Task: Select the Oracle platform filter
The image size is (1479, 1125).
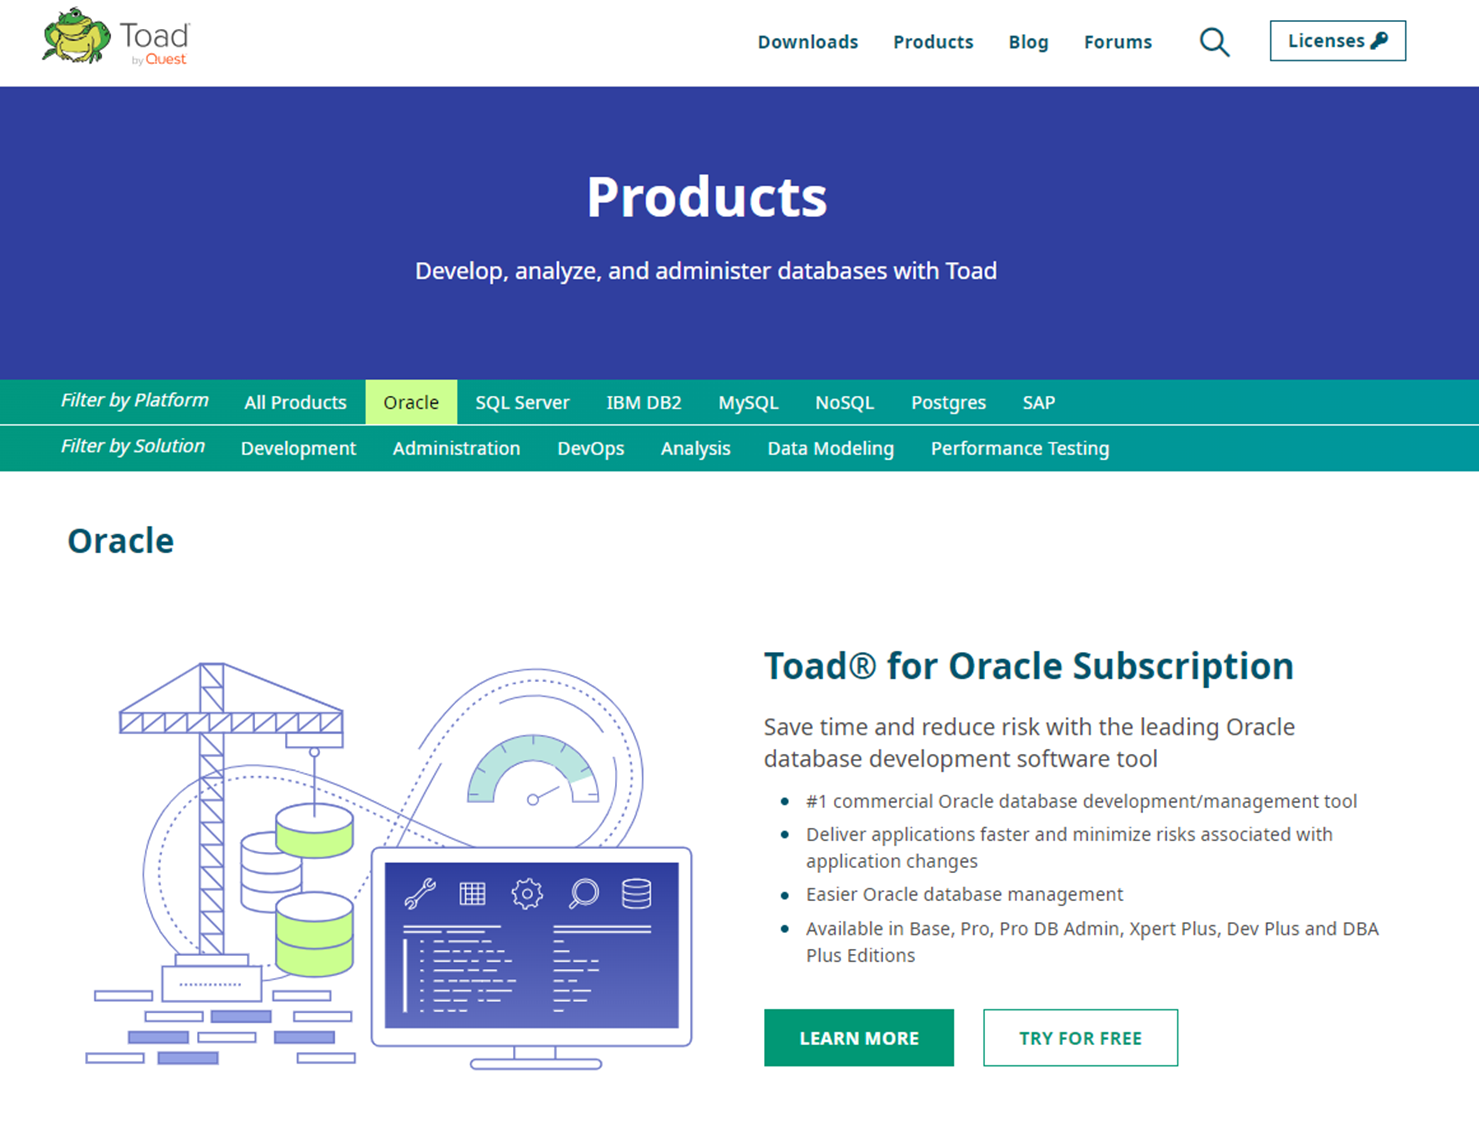Action: click(x=411, y=402)
